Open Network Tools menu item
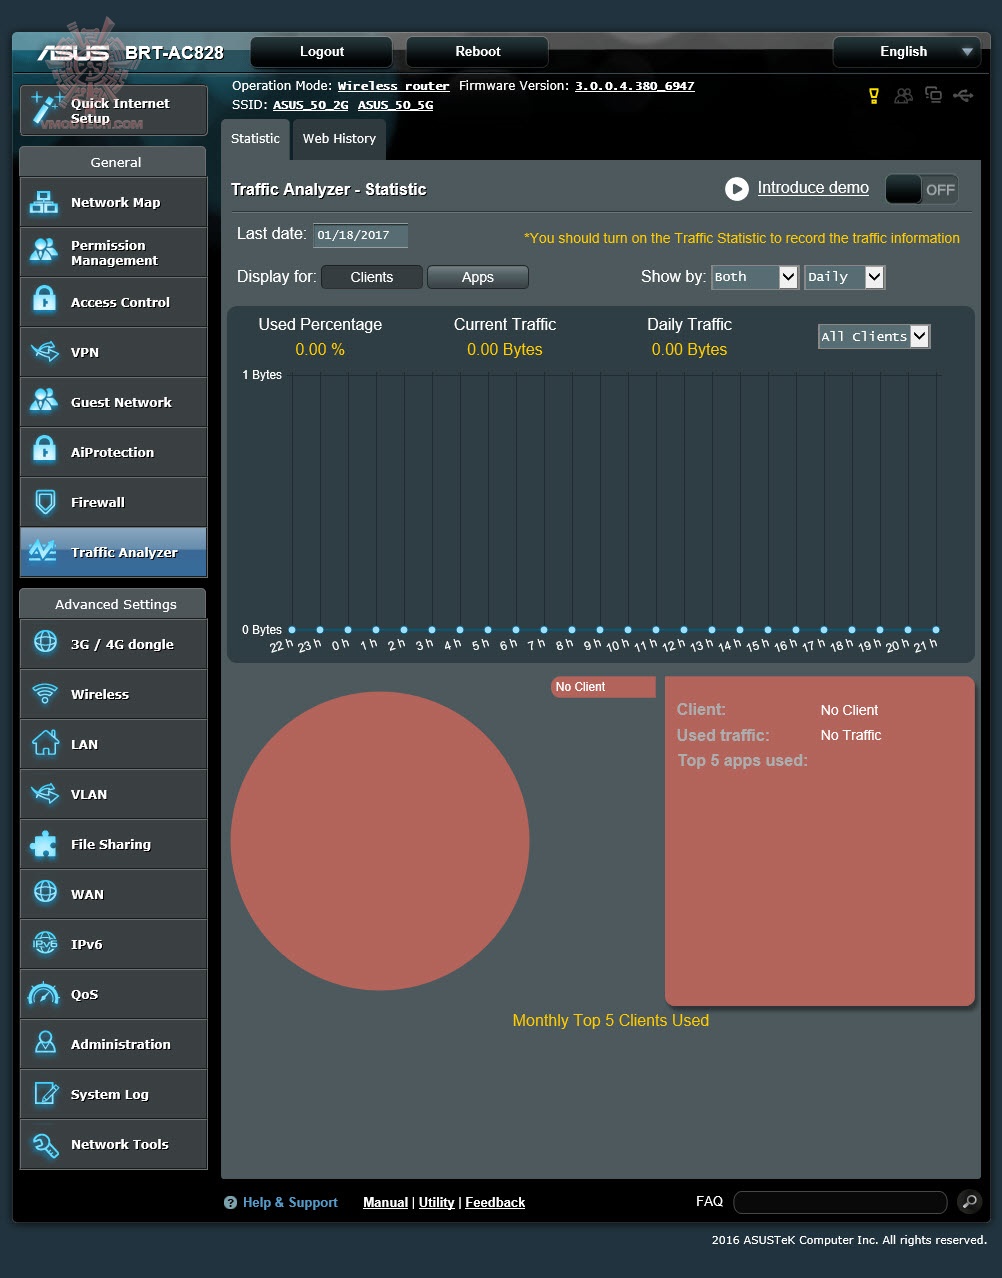Viewport: 1002px width, 1278px height. point(113,1144)
